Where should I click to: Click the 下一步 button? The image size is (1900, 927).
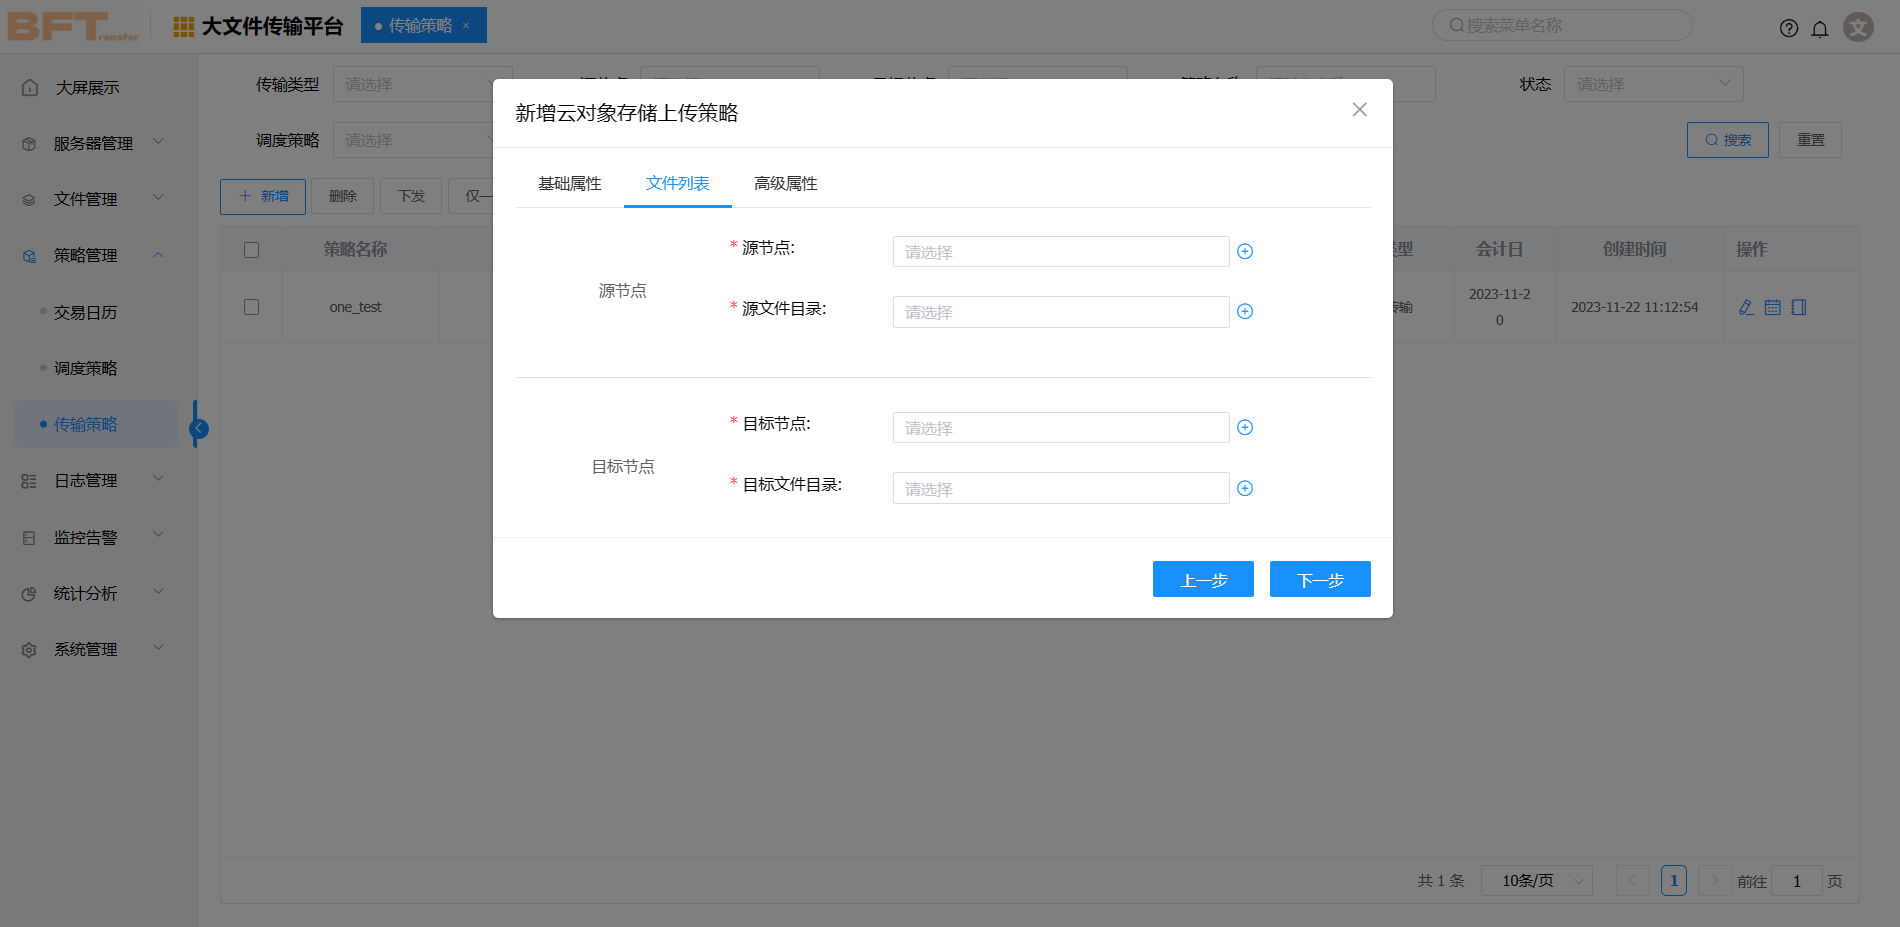click(x=1320, y=580)
